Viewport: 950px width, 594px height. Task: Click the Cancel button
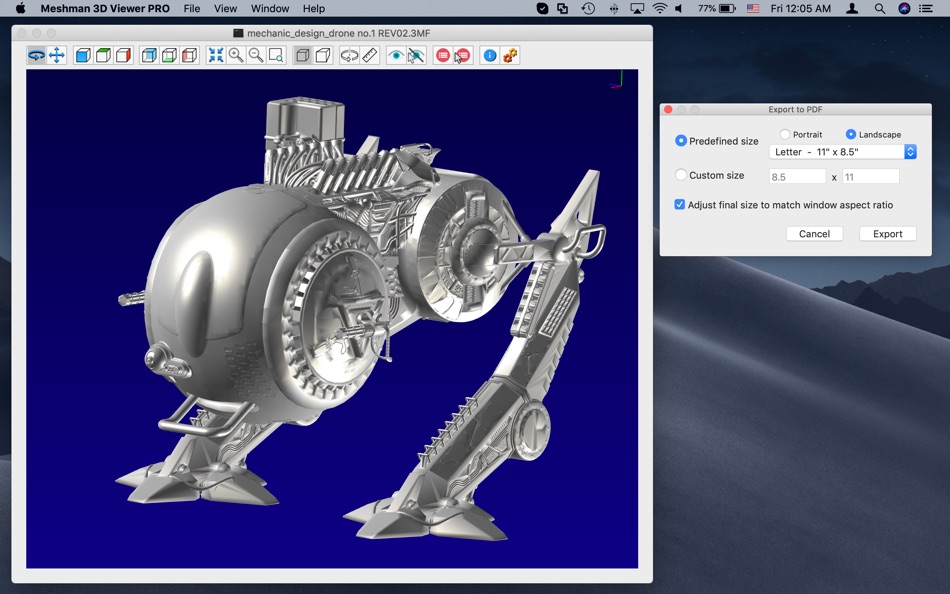(814, 234)
